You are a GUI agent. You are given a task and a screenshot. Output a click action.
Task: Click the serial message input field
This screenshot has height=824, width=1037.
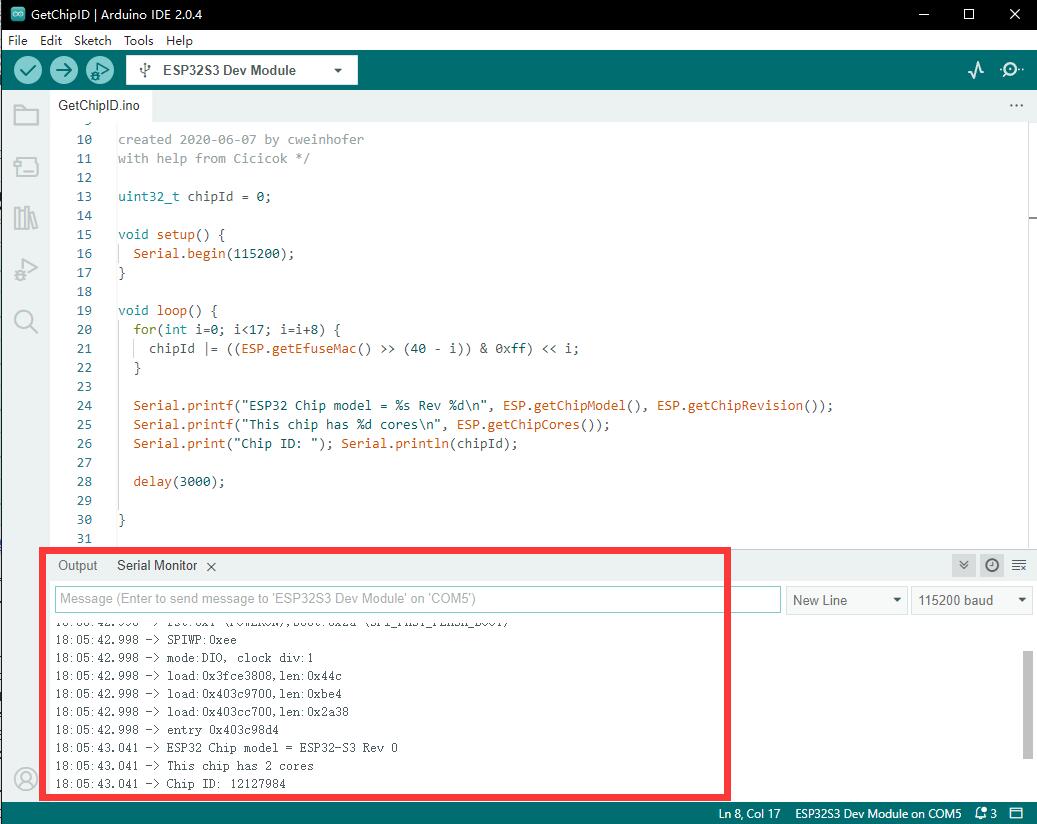pos(417,599)
